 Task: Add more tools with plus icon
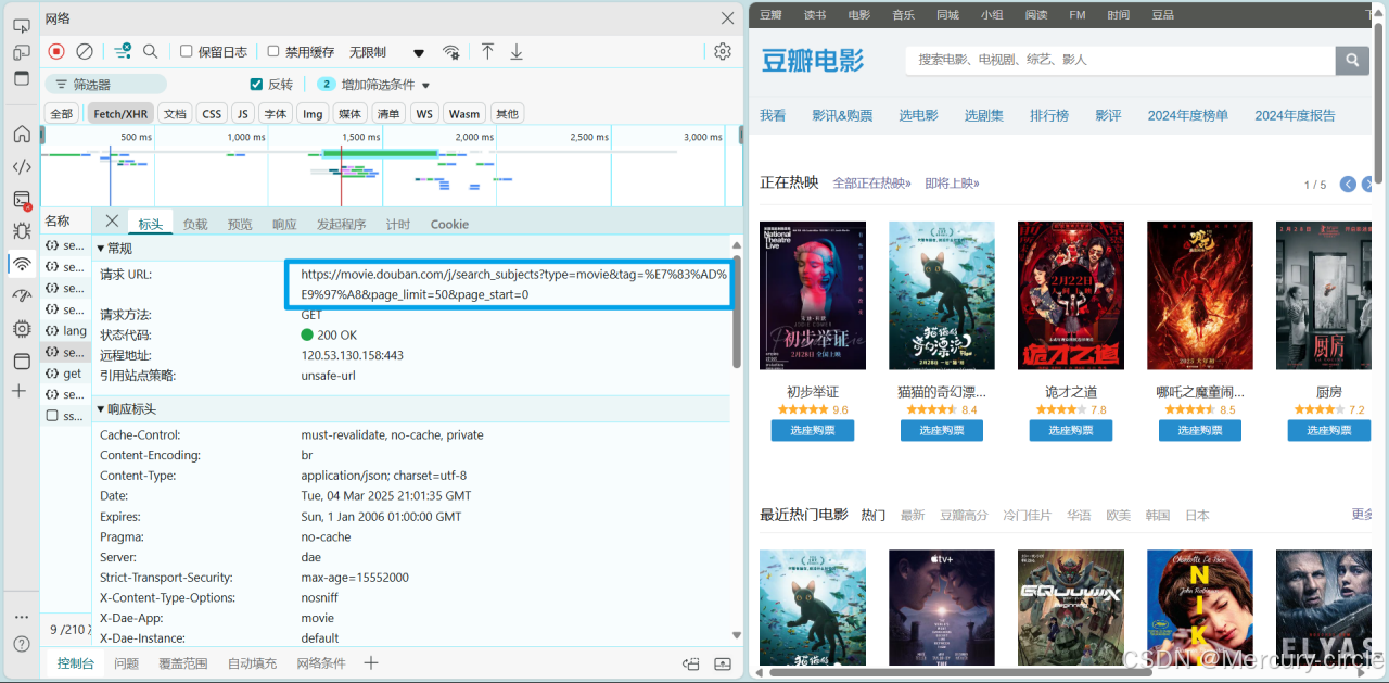click(19, 391)
